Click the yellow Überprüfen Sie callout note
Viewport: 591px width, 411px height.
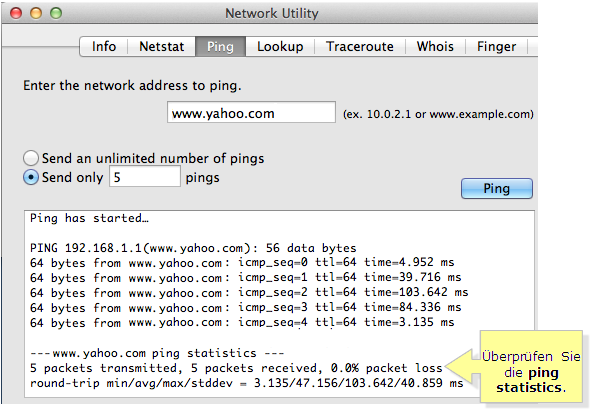pos(531,367)
